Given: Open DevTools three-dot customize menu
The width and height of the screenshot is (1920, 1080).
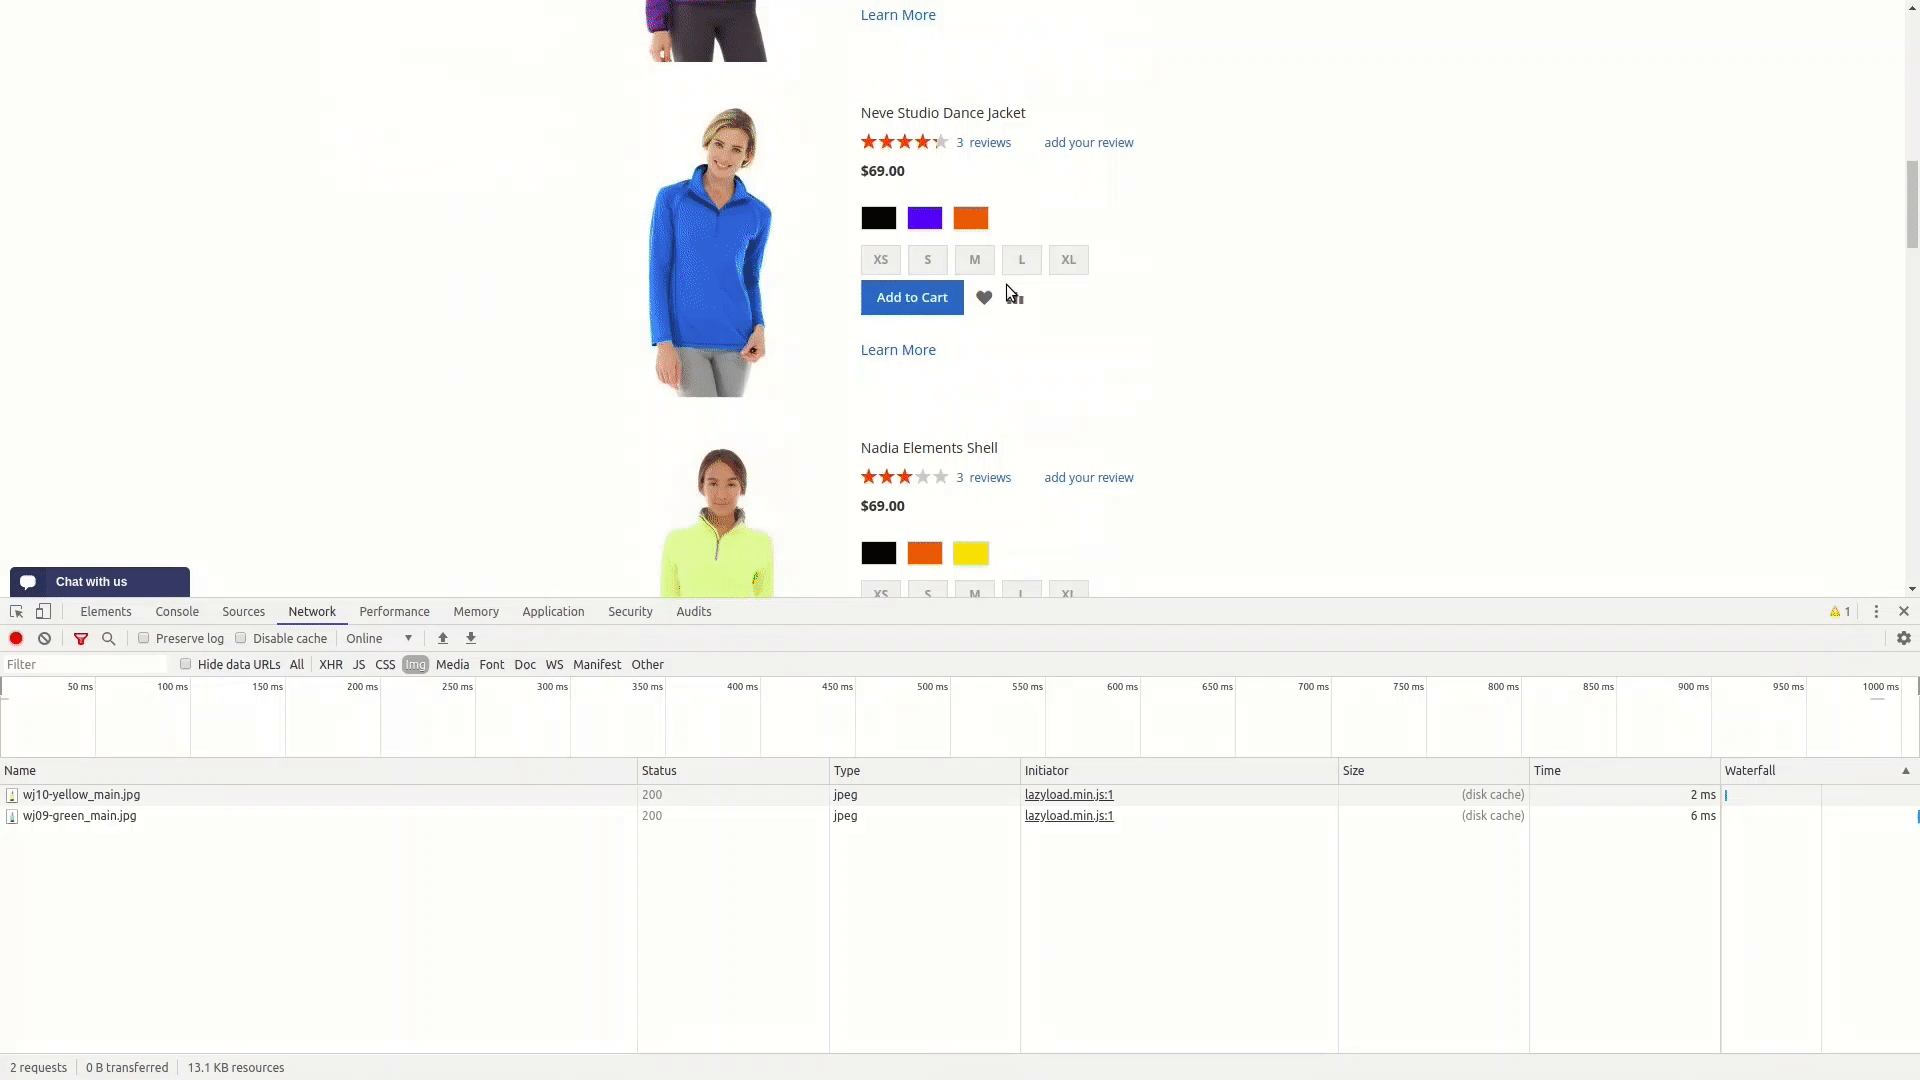Looking at the screenshot, I should 1876,611.
